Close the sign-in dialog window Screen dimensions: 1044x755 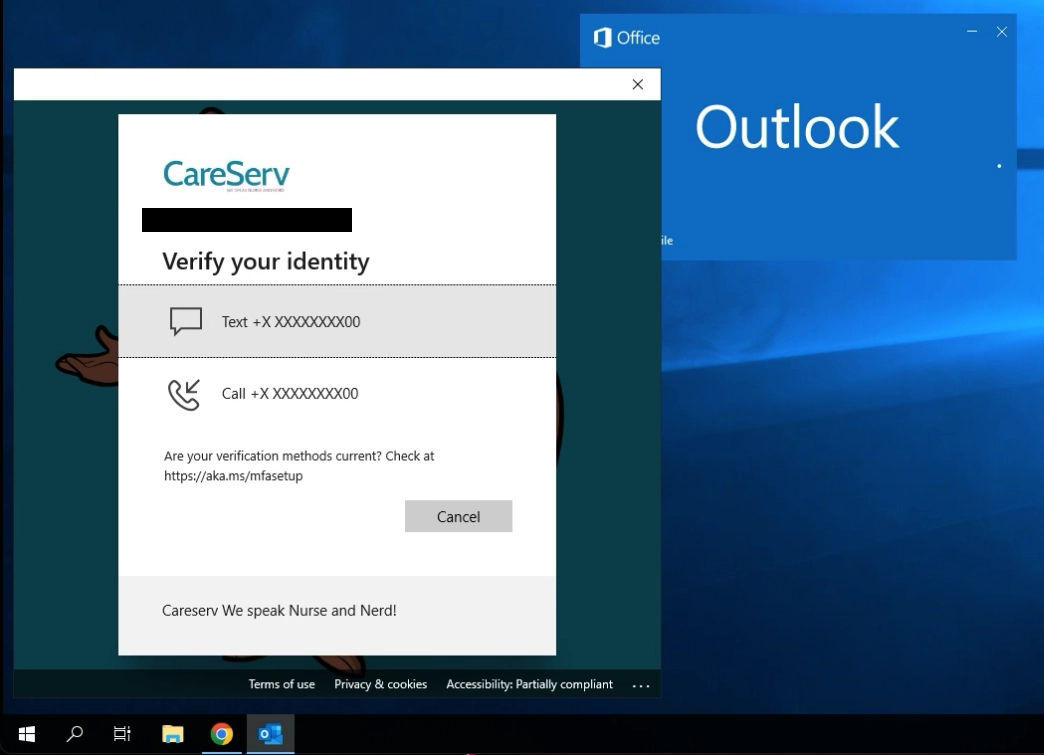pos(638,85)
